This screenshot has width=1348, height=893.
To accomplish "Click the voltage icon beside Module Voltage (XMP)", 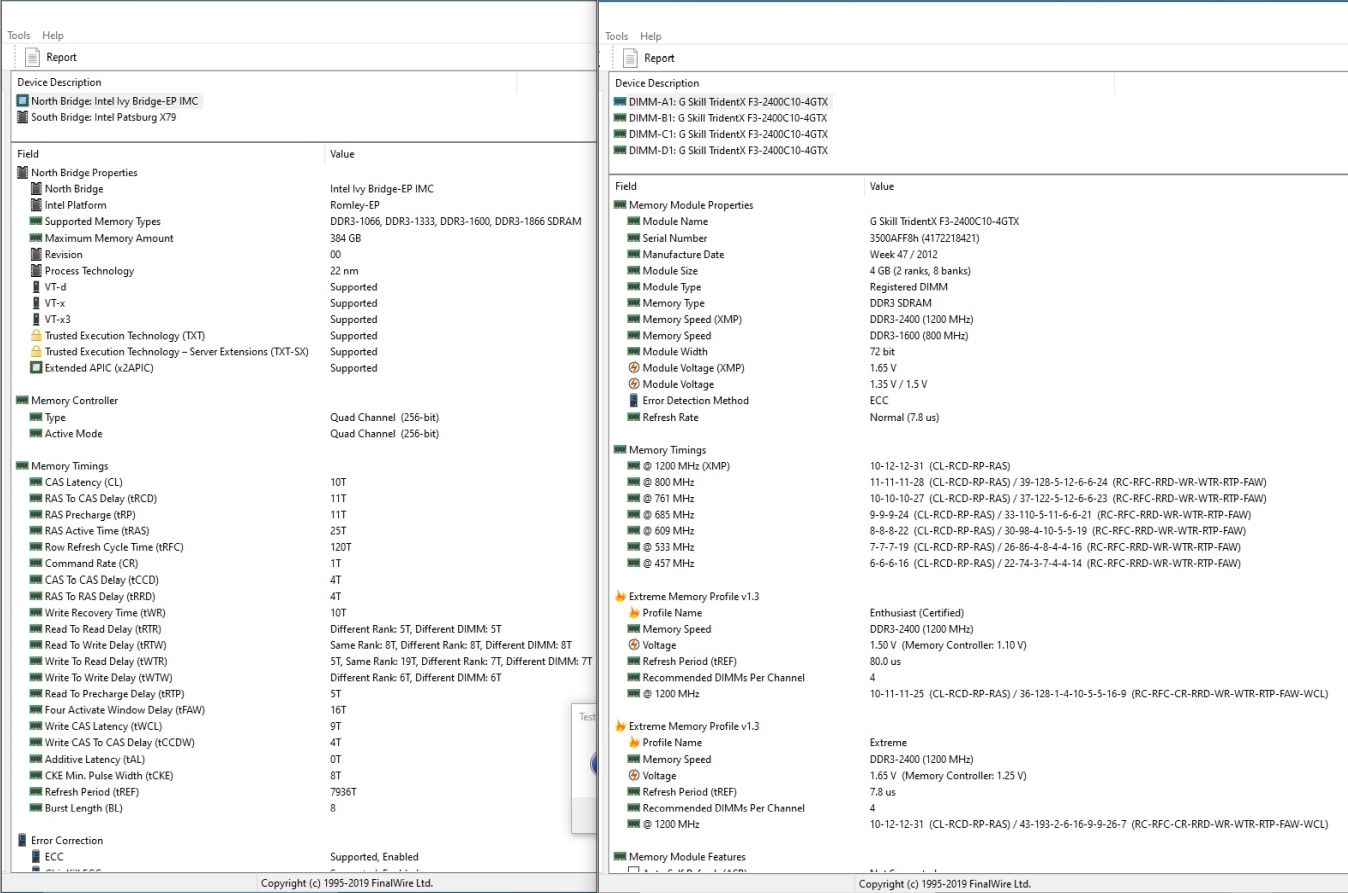I will 634,368.
